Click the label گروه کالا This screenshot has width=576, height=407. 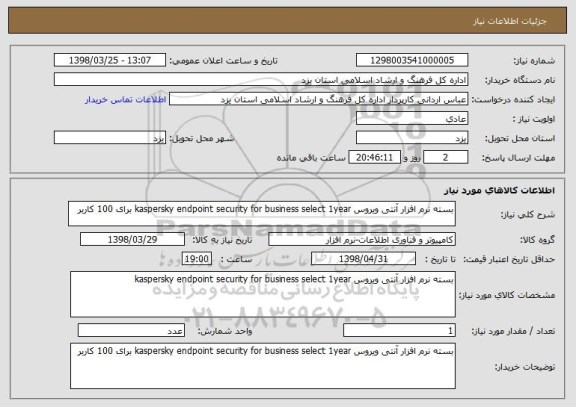tap(537, 240)
